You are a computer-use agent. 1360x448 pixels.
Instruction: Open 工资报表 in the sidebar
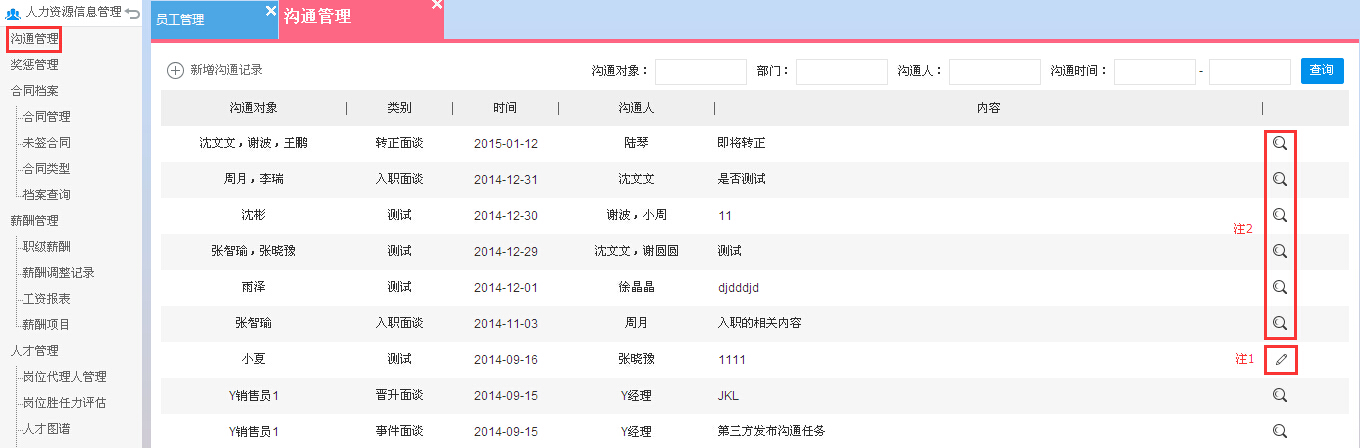pos(46,299)
